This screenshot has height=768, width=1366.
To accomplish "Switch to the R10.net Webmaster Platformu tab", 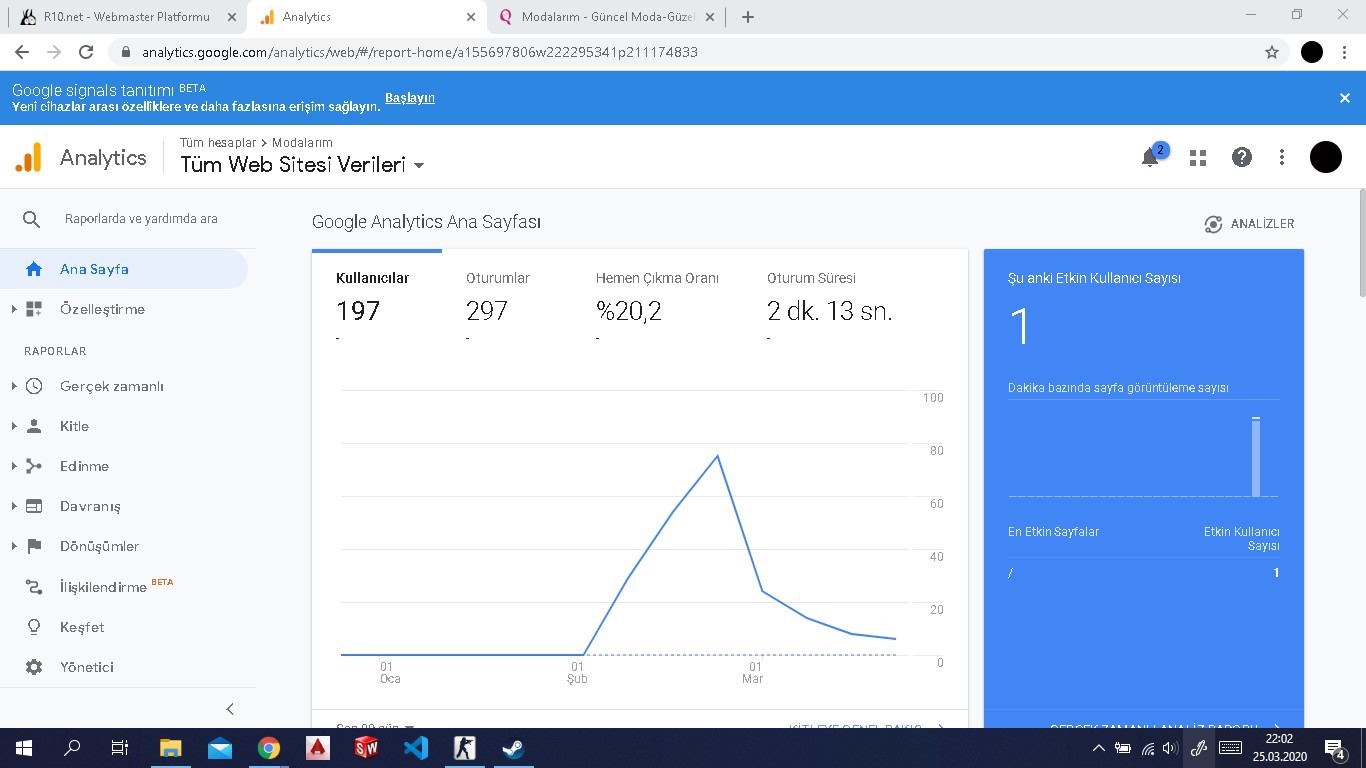I will pos(126,17).
